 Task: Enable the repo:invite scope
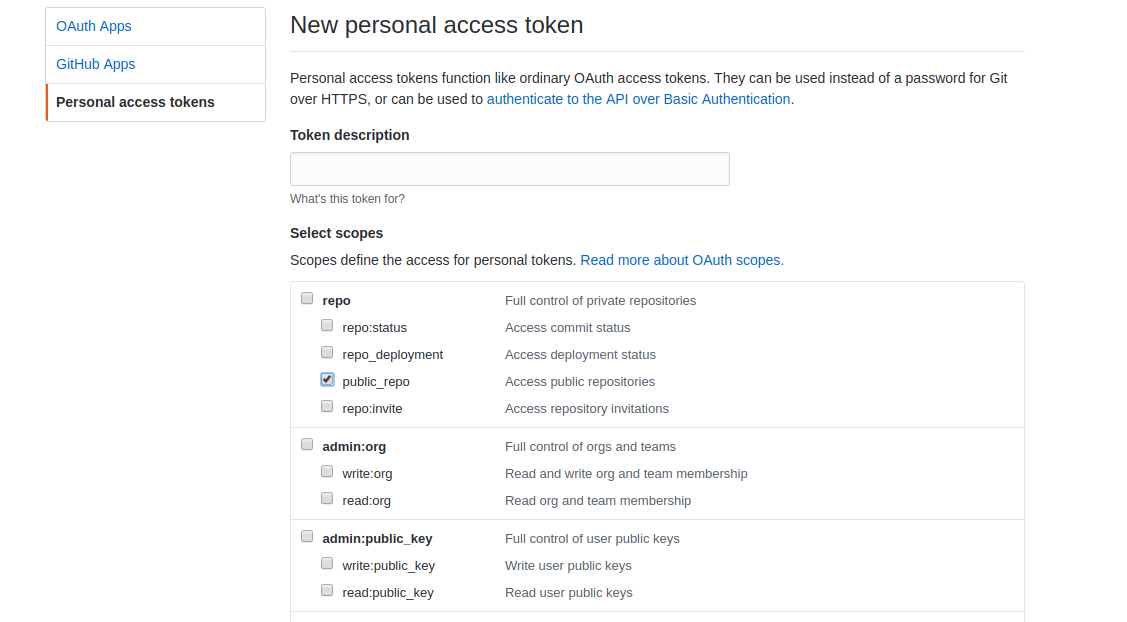tap(327, 406)
